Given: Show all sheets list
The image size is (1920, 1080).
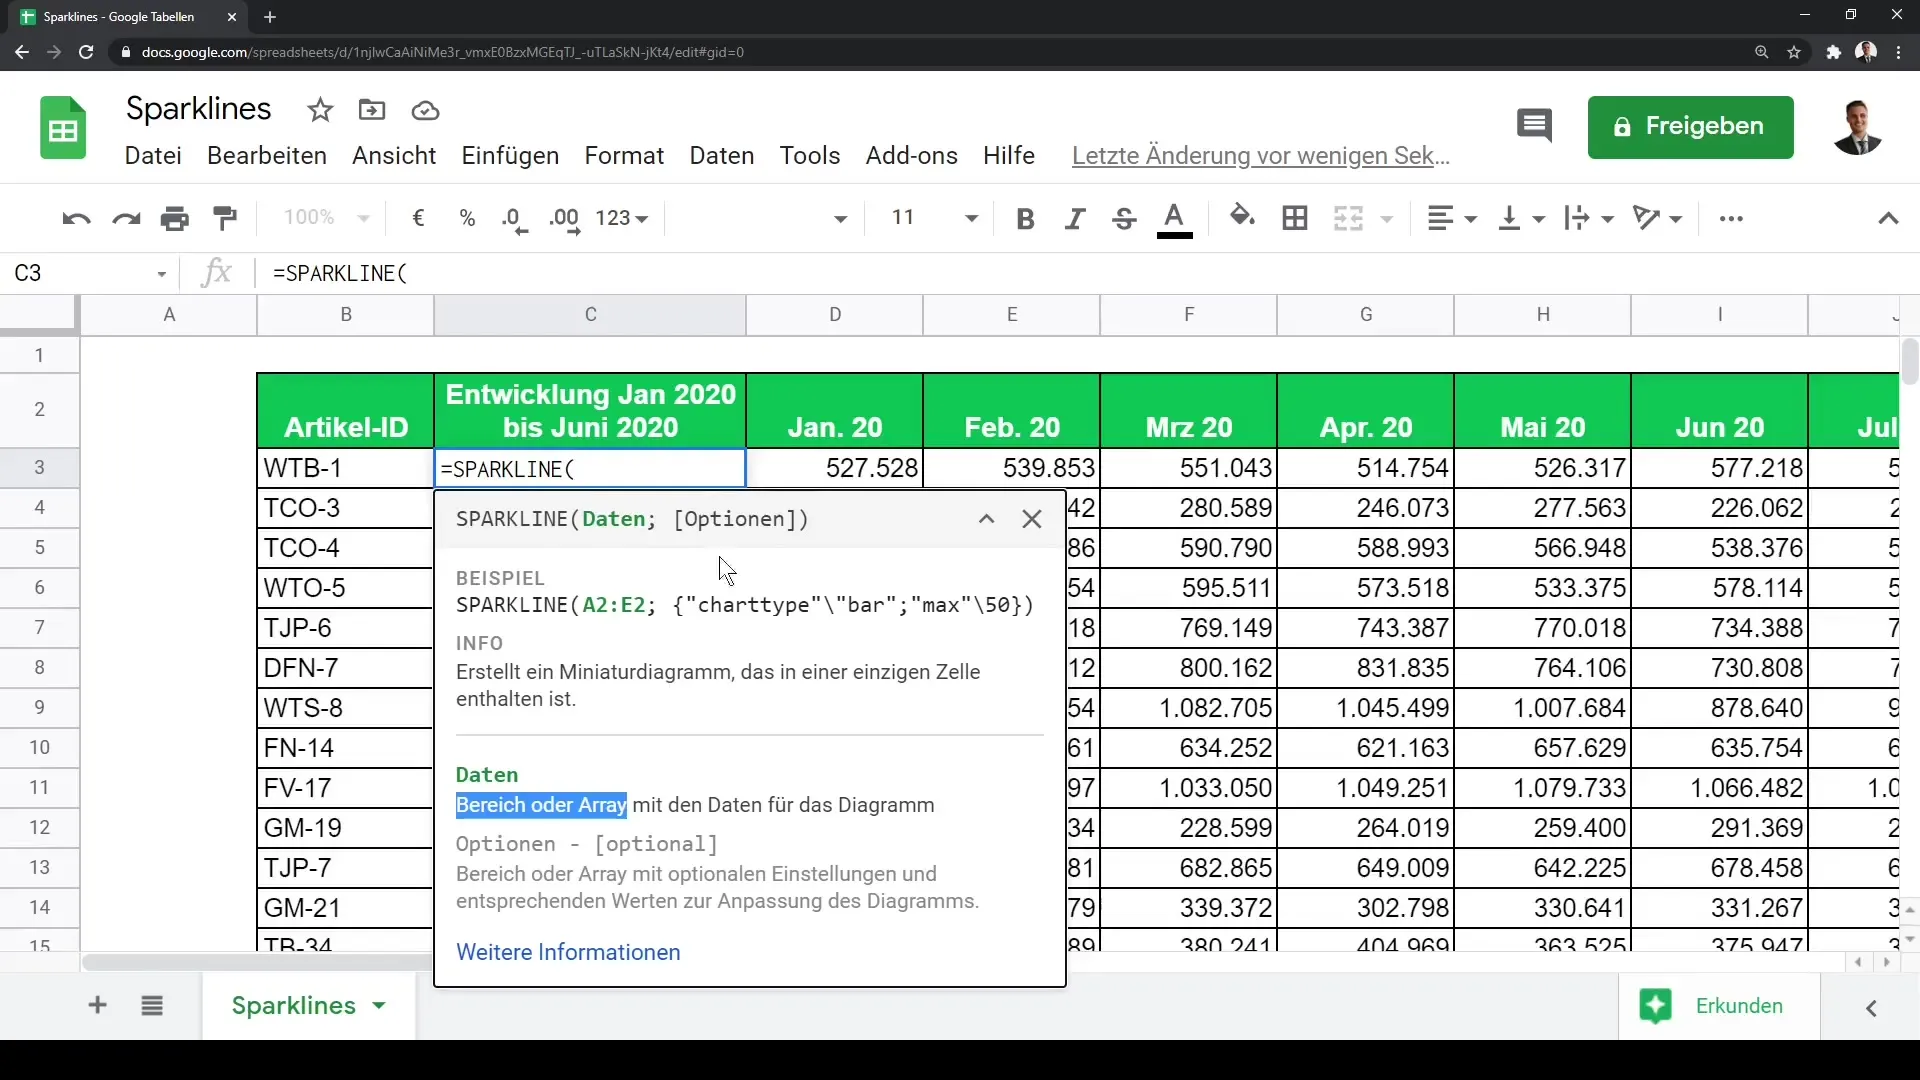Looking at the screenshot, I should click(x=152, y=1005).
